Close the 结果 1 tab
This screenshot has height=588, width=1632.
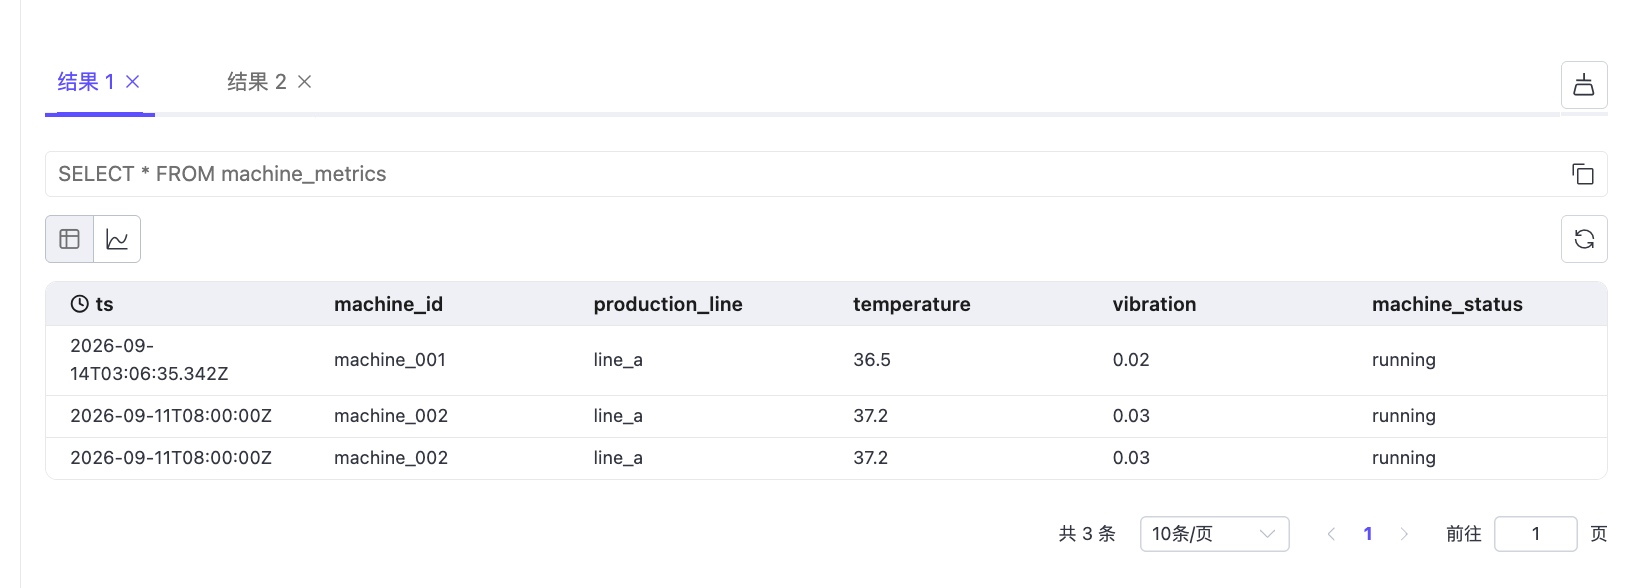coord(132,82)
